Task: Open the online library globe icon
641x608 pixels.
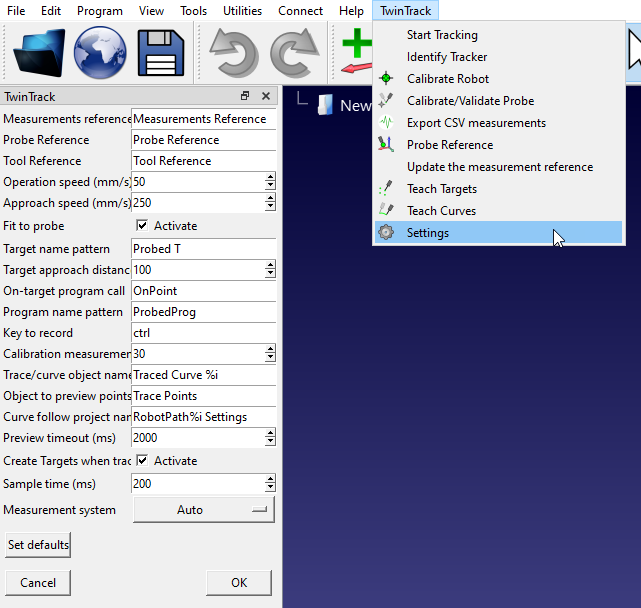Action: point(100,52)
